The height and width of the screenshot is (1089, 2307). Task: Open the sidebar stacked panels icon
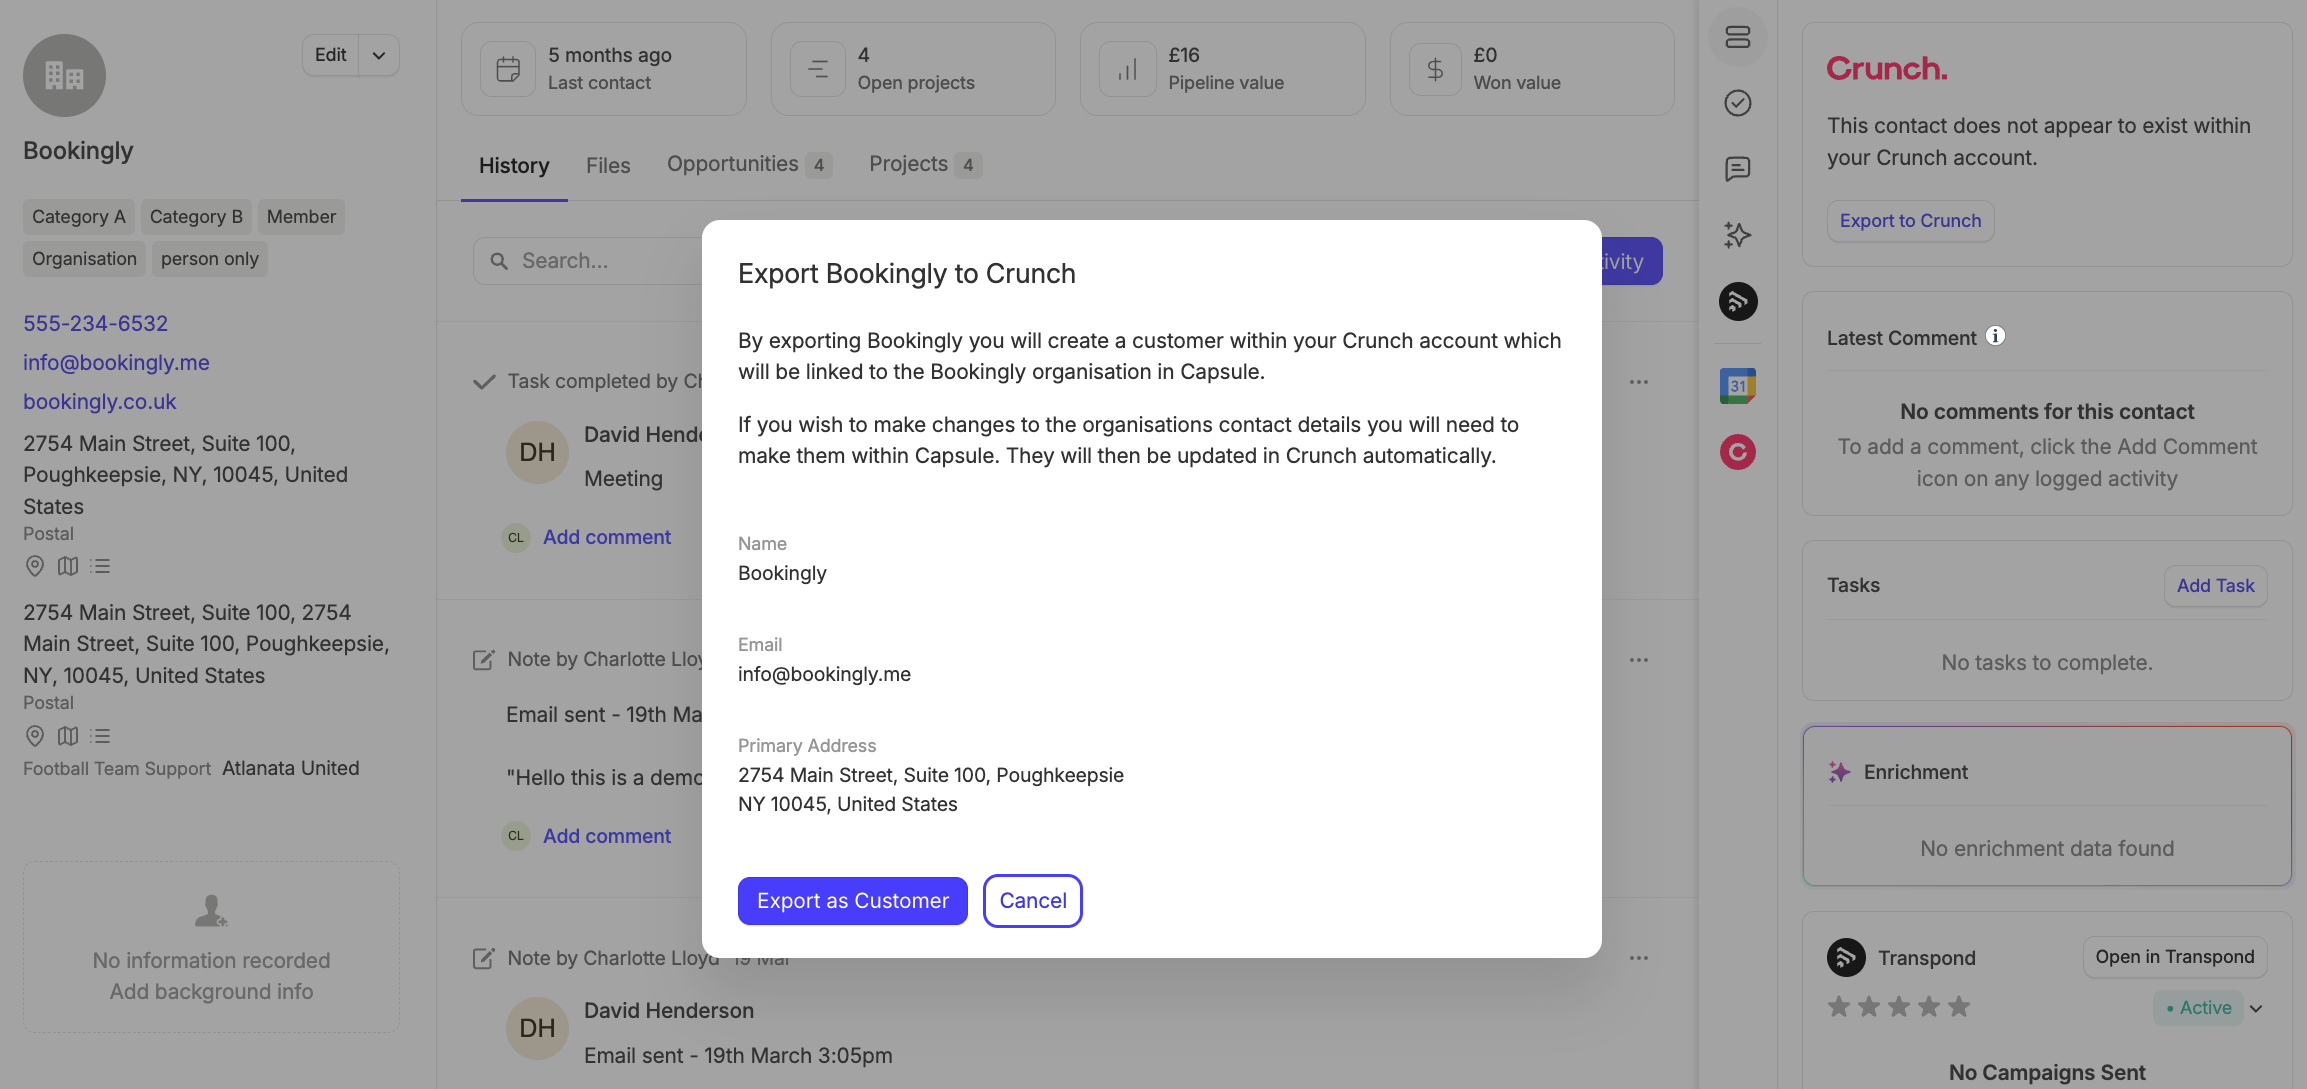1738,37
